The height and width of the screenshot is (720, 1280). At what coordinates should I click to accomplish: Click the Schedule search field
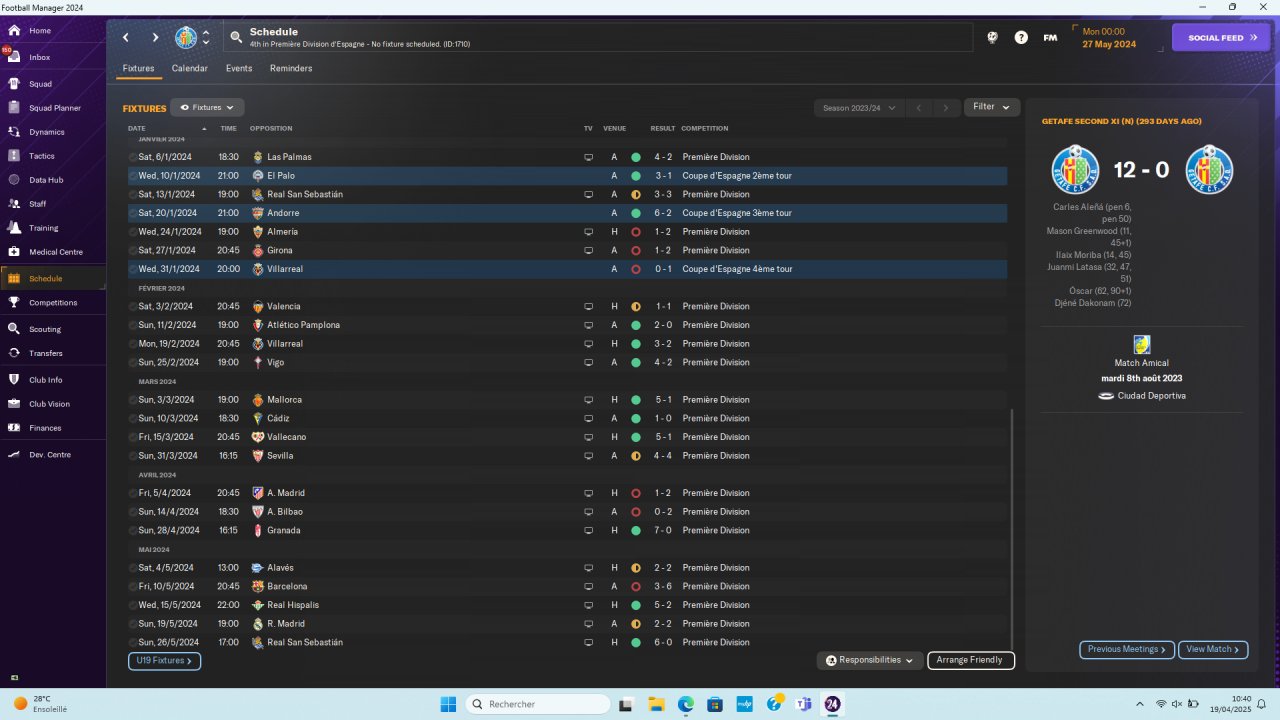pos(598,38)
